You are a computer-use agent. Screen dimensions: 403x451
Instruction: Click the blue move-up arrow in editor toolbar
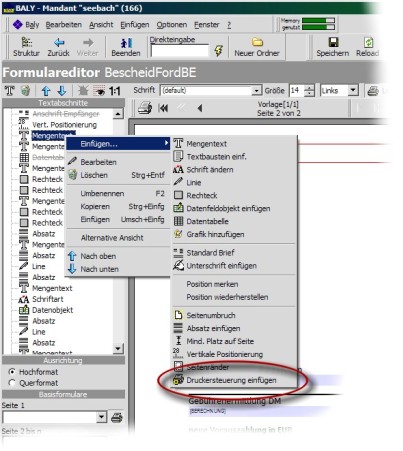point(46,91)
